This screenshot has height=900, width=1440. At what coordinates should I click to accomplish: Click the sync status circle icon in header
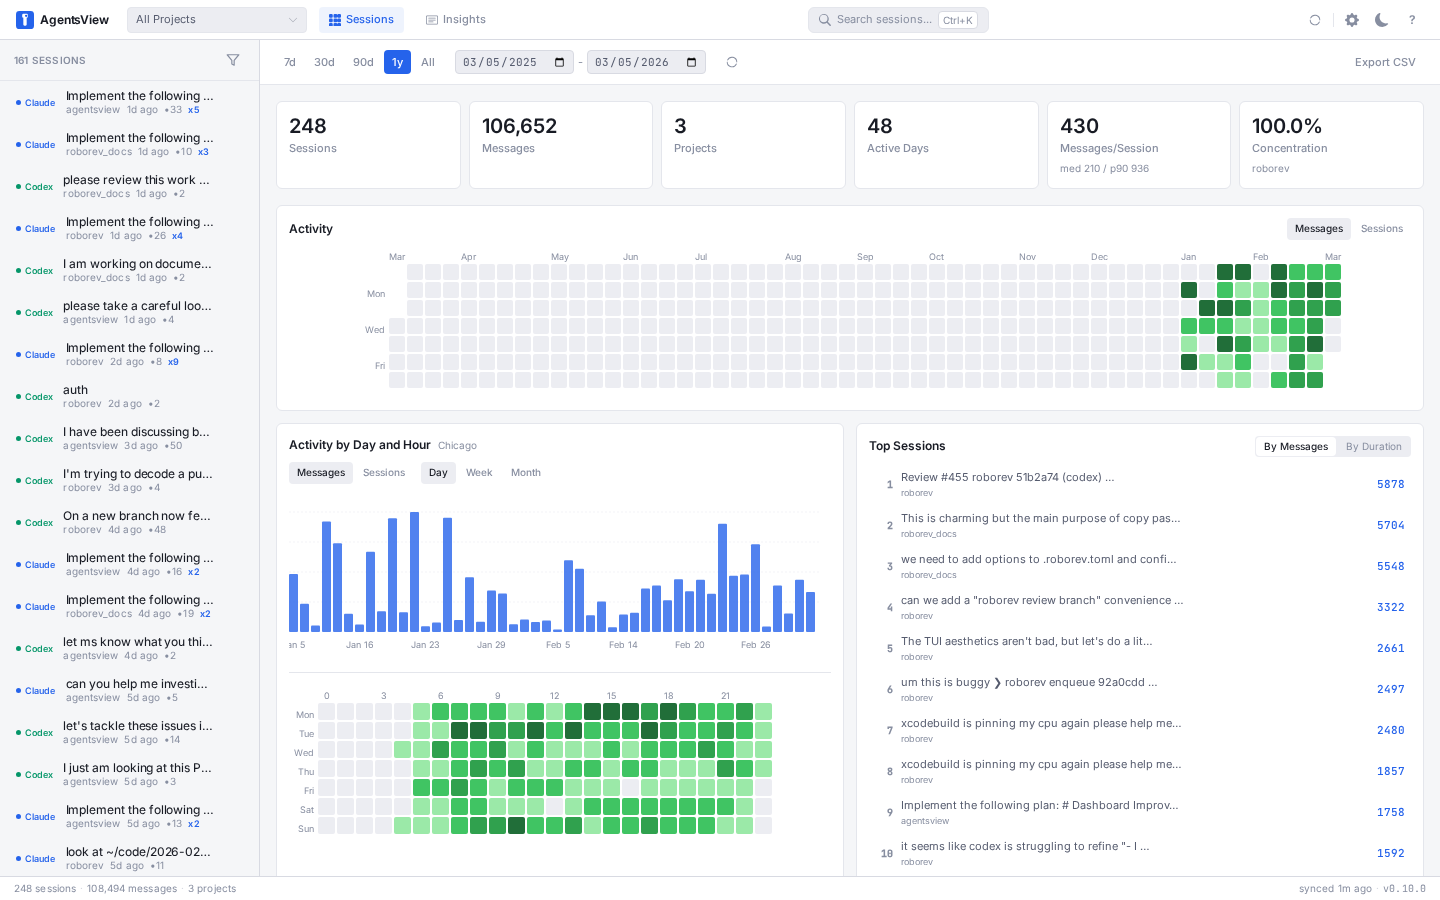pos(1315,20)
